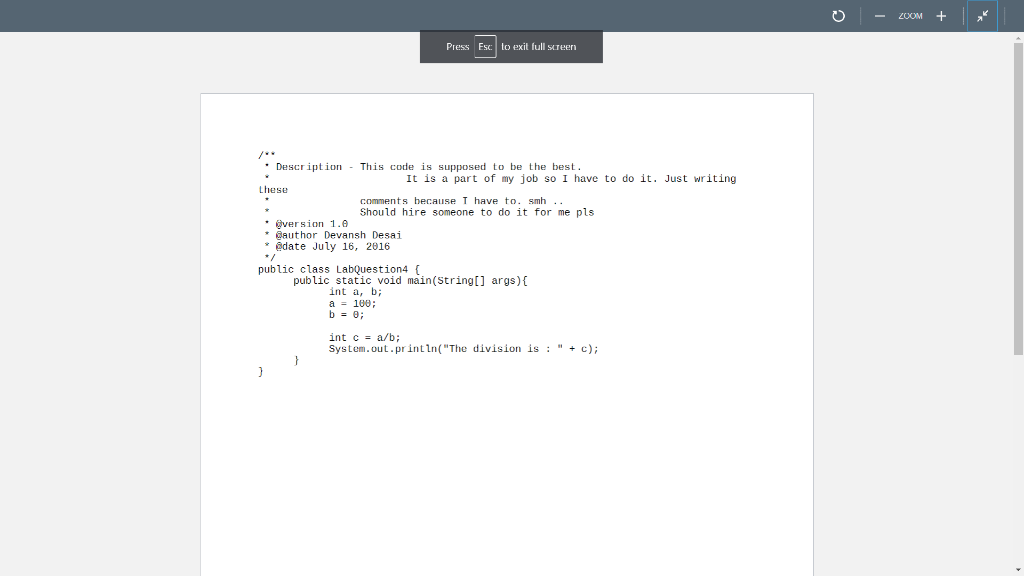Click the scrollbar down arrow

click(x=1016, y=568)
